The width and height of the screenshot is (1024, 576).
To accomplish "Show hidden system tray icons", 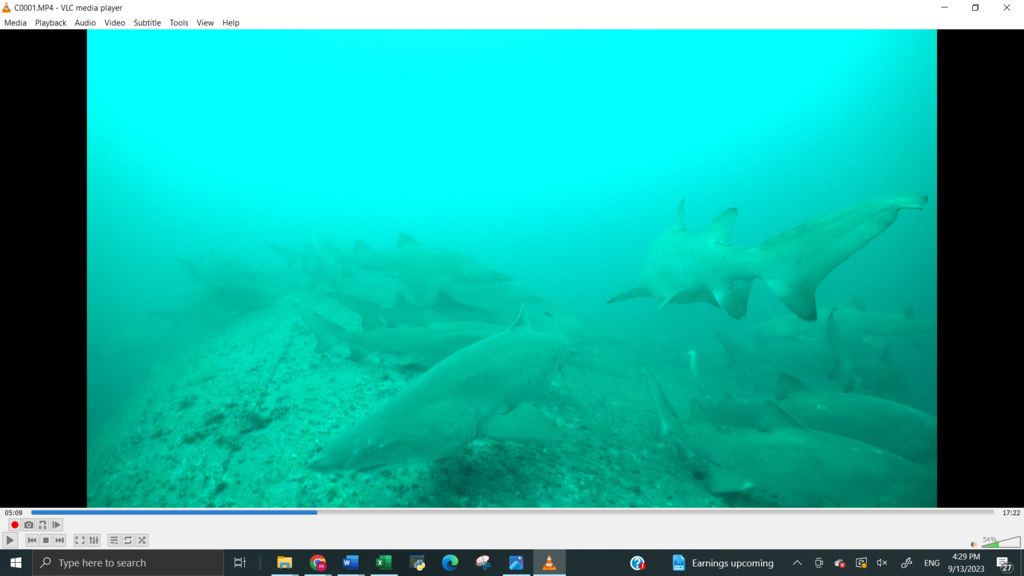I will (x=797, y=563).
